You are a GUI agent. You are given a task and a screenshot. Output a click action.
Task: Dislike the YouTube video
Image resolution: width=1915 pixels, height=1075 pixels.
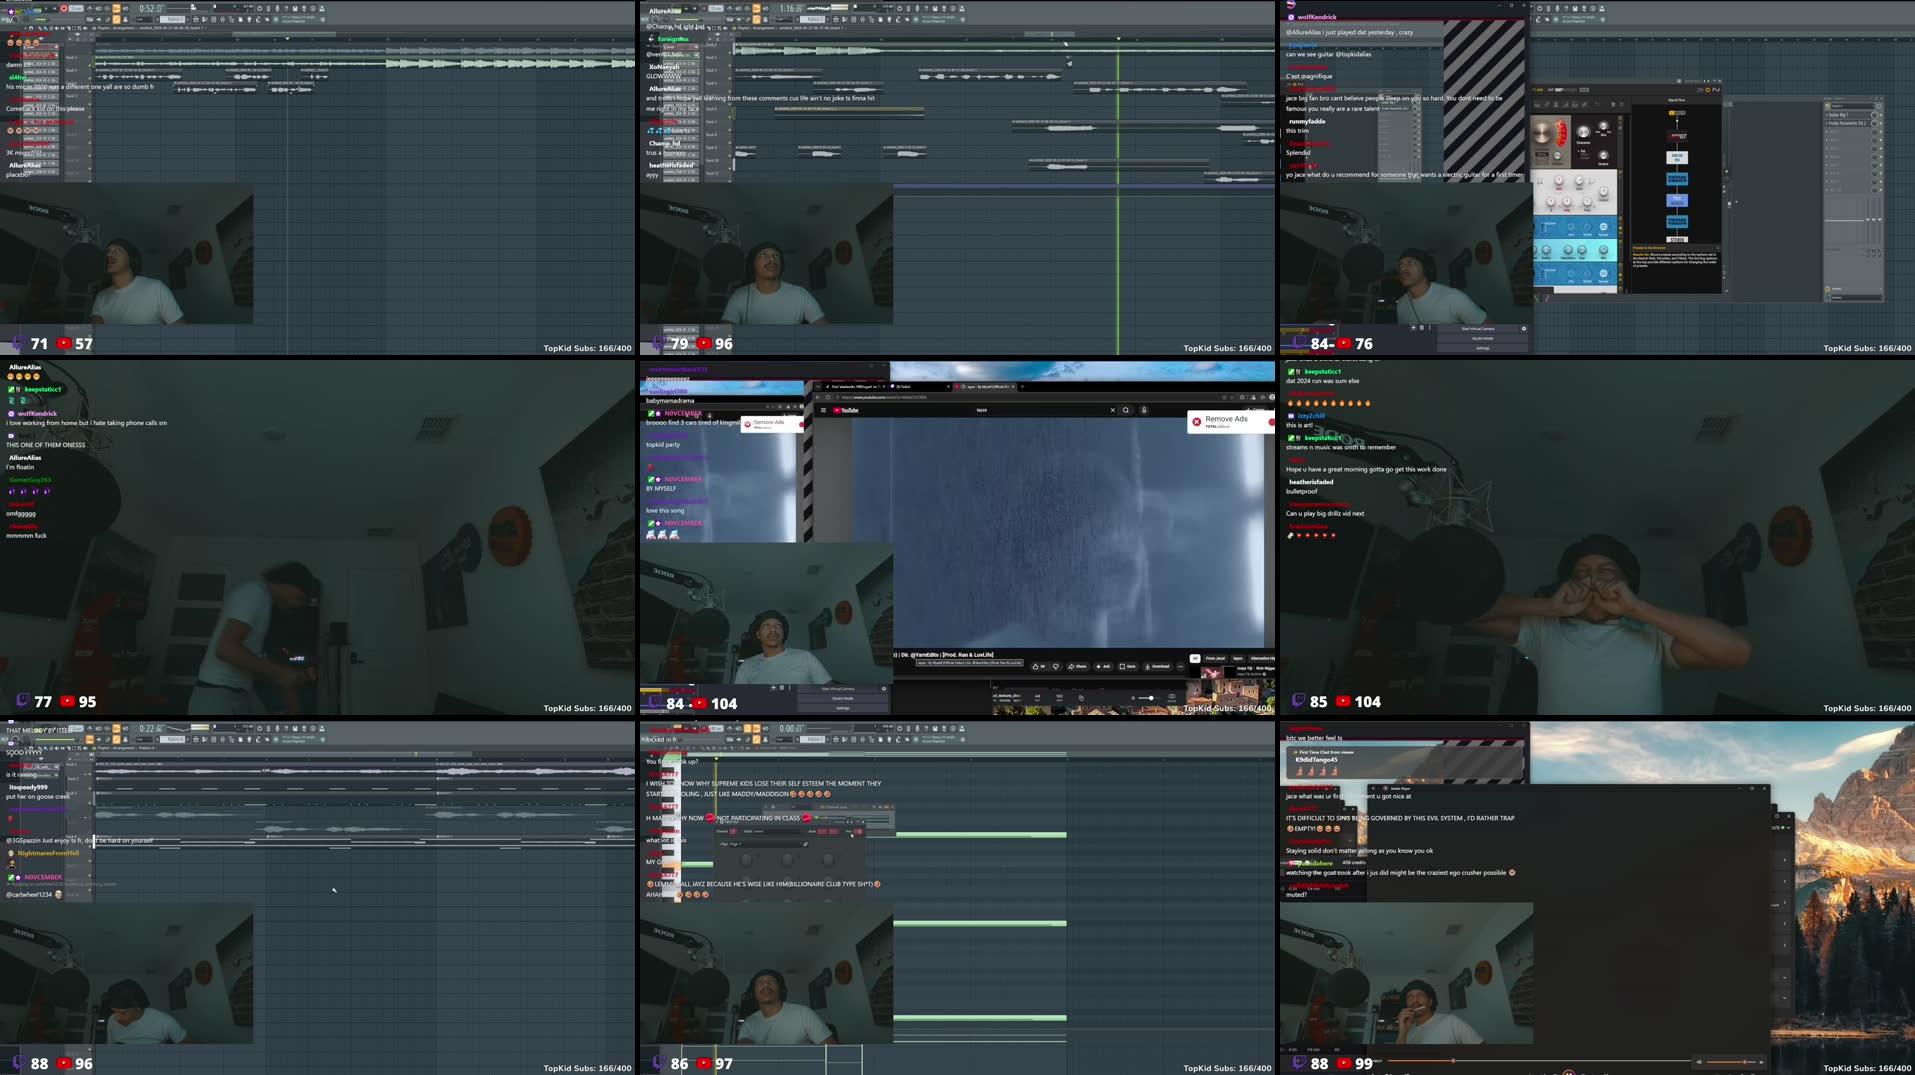coord(1056,666)
